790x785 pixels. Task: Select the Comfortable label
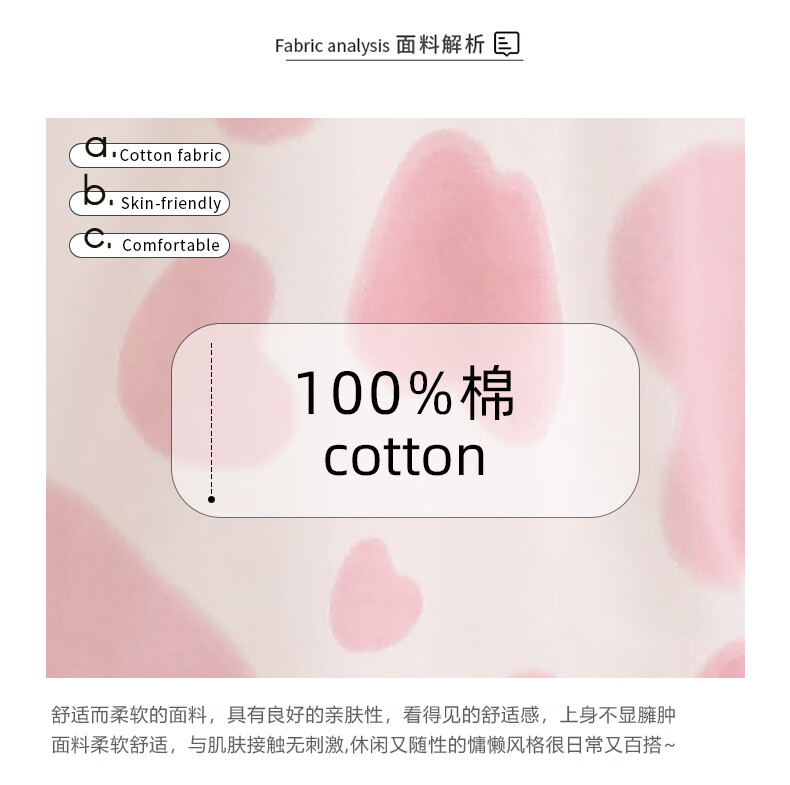(x=171, y=245)
